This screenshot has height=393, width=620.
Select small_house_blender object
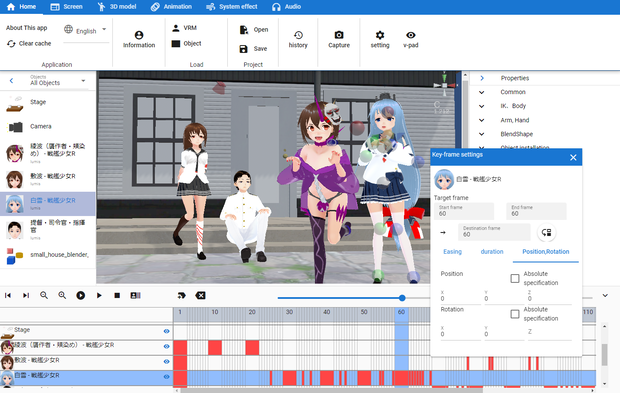pyautogui.click(x=47, y=255)
